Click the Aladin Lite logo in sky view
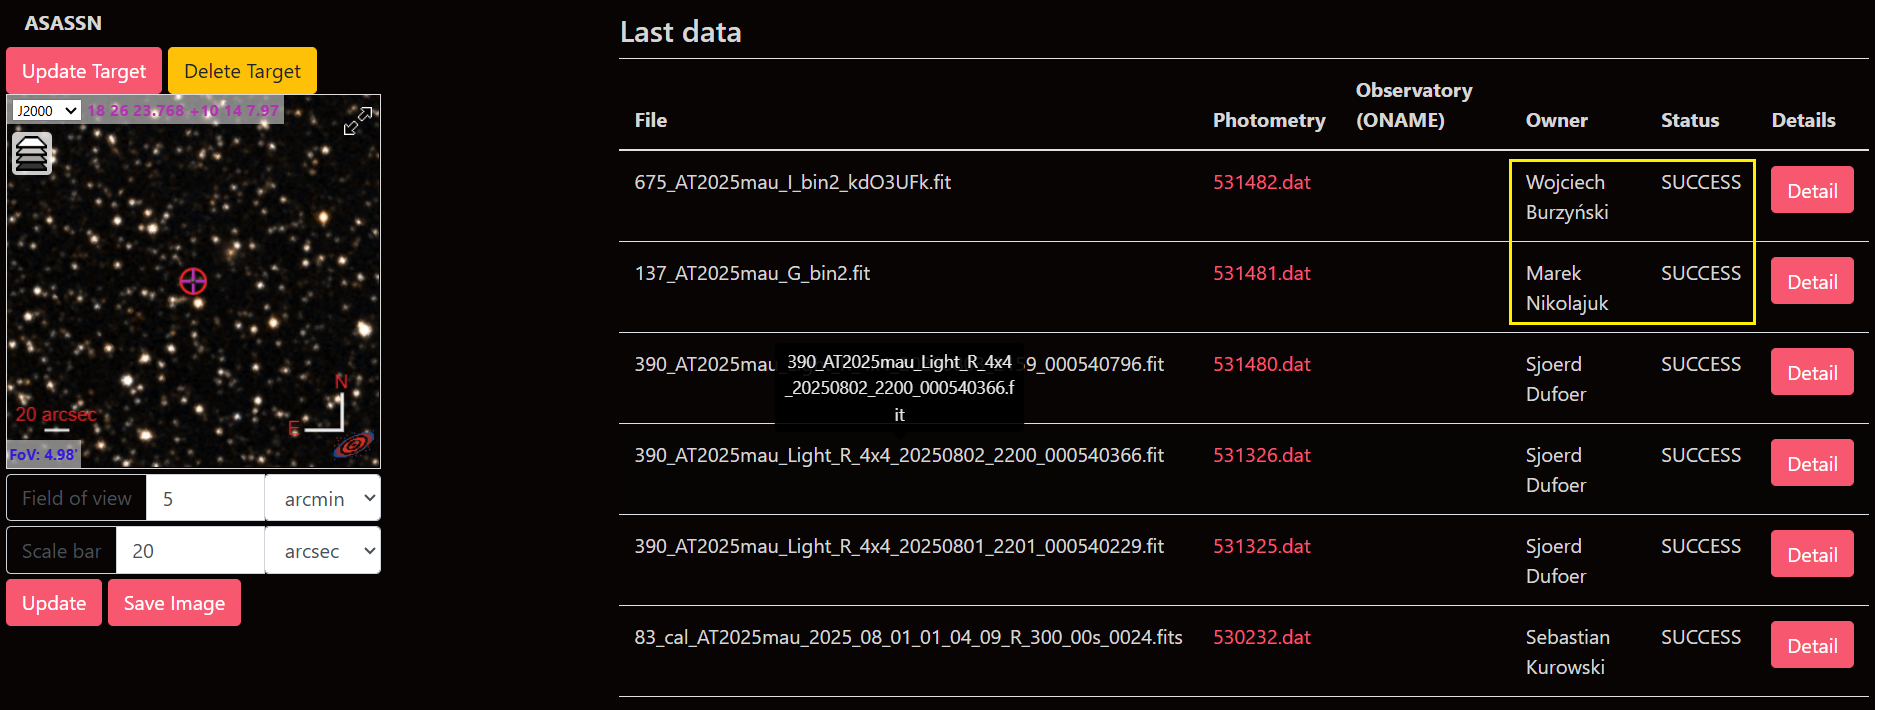Viewport: 1878px width, 710px height. tap(353, 443)
